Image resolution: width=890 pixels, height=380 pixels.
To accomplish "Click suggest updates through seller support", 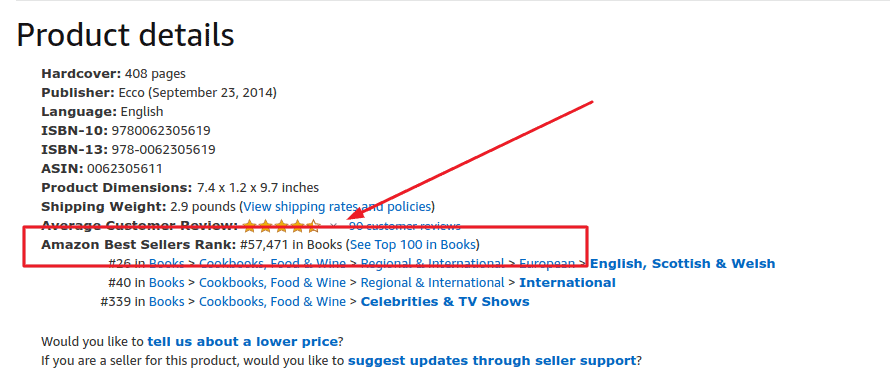I will tap(492, 361).
